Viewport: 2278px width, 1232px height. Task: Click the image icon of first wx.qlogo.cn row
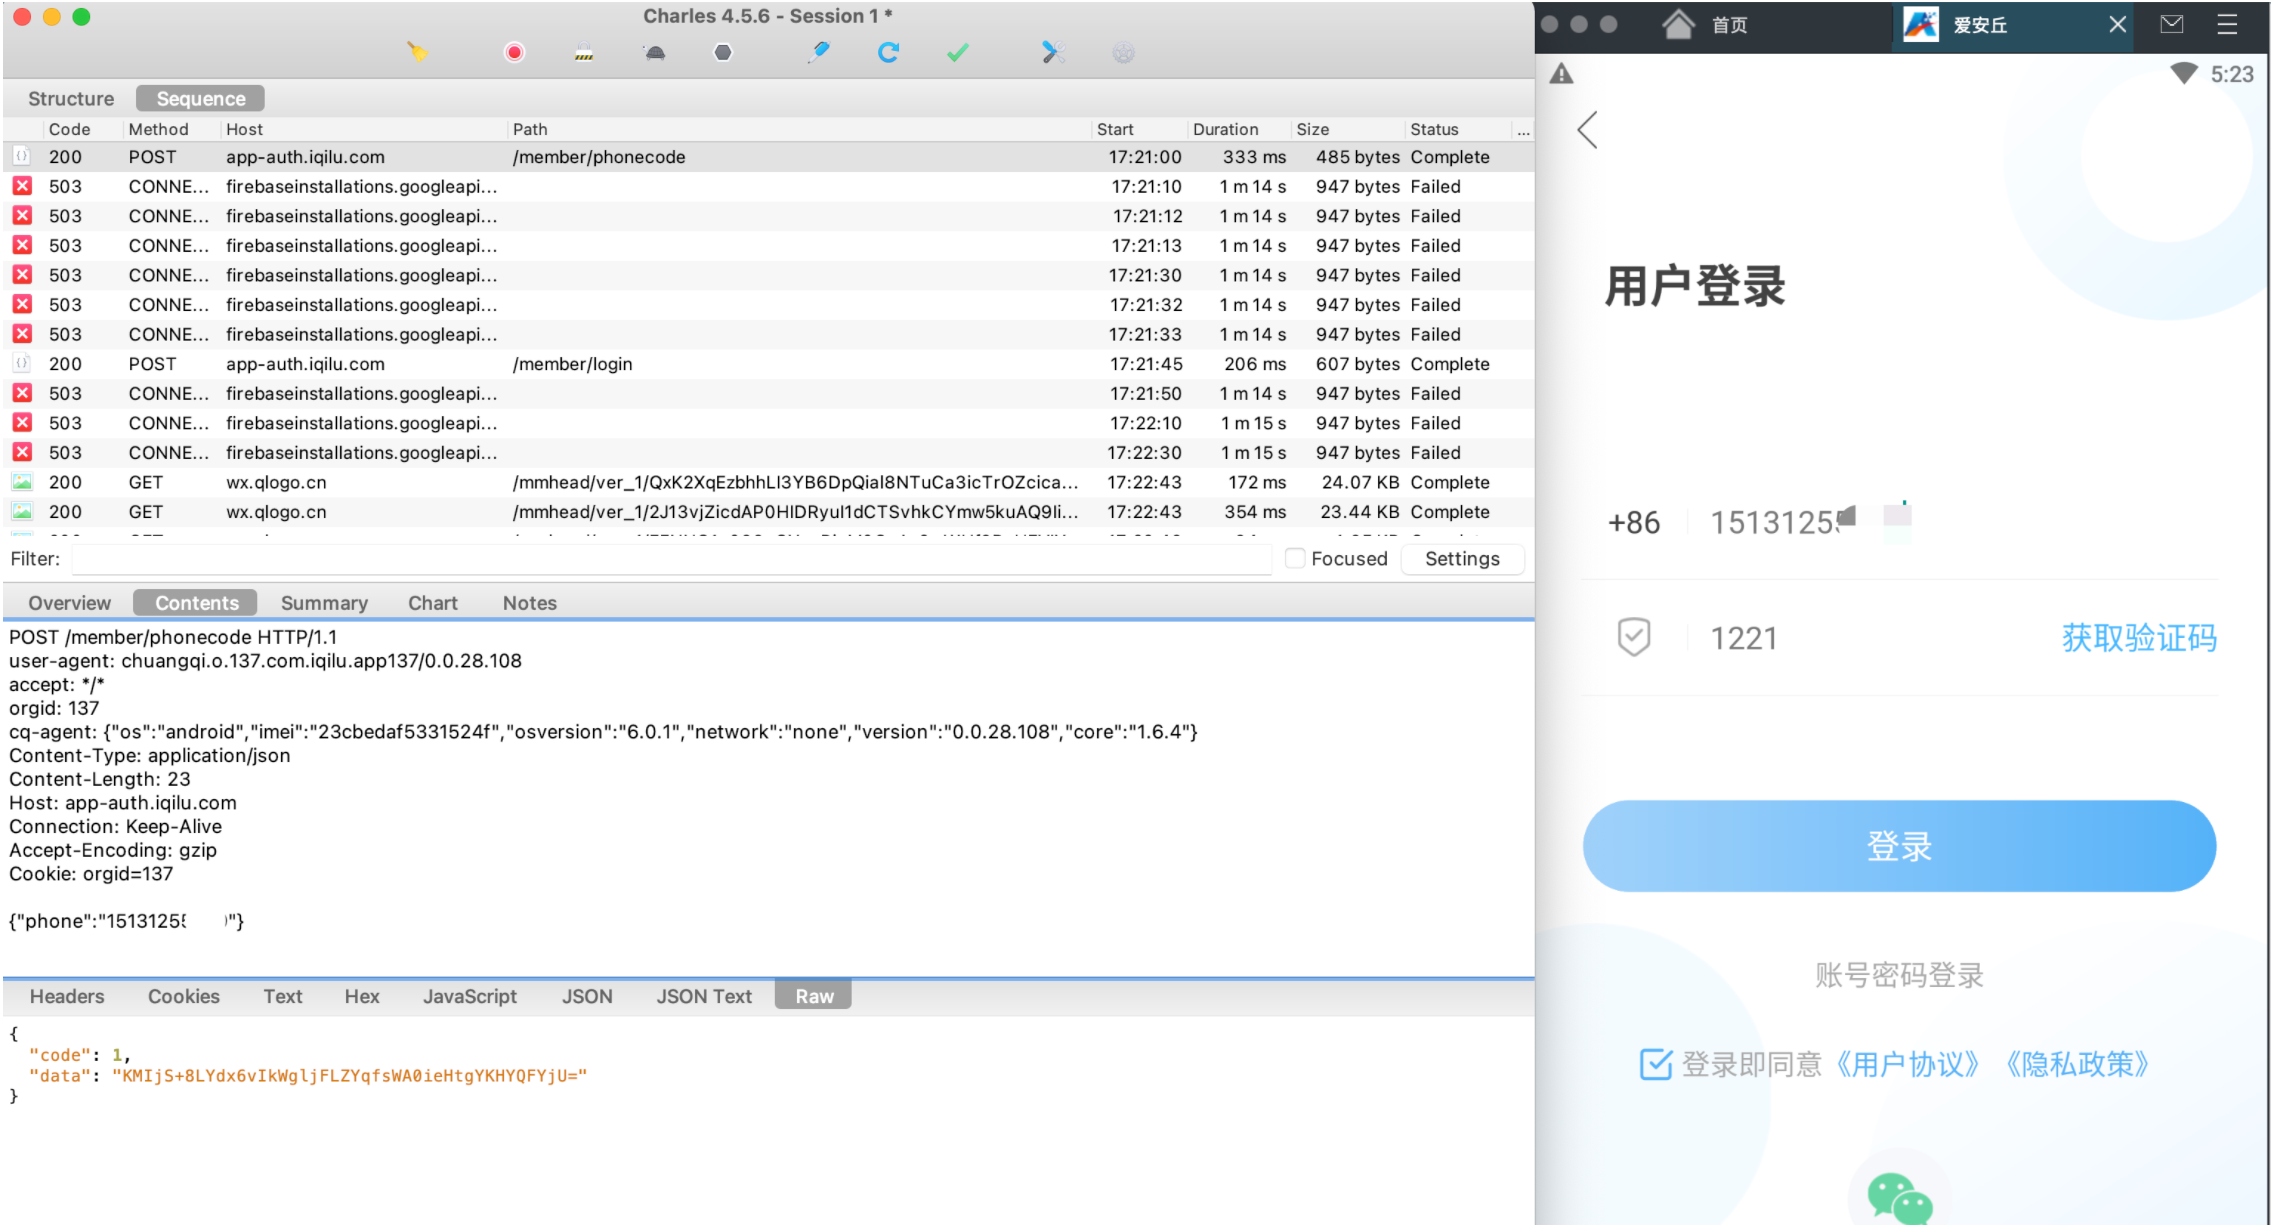pyautogui.click(x=21, y=482)
